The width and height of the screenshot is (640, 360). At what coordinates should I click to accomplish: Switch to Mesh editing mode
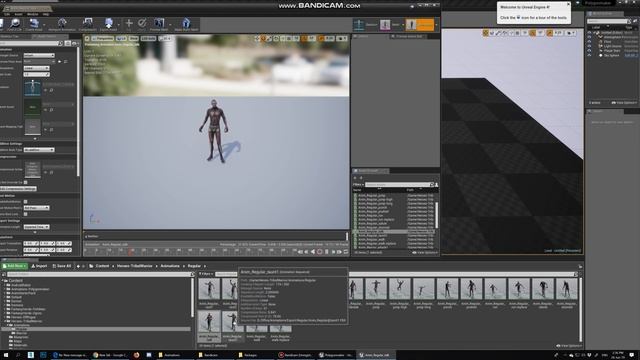pos(391,24)
